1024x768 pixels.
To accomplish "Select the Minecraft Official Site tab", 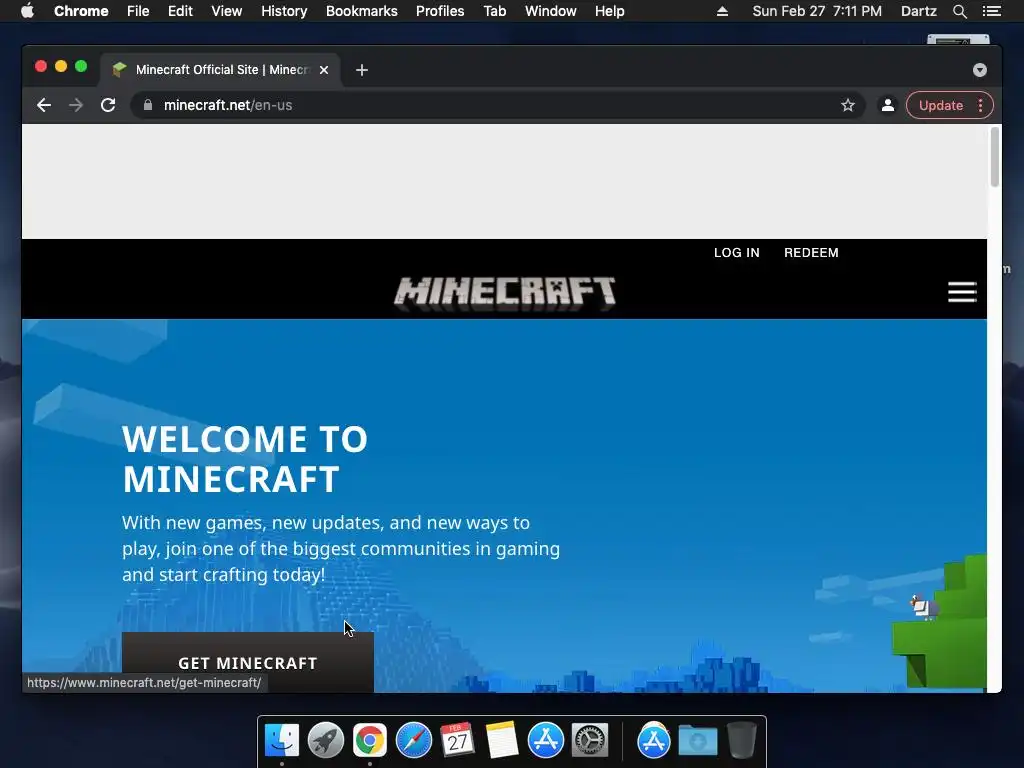I will tap(219, 70).
